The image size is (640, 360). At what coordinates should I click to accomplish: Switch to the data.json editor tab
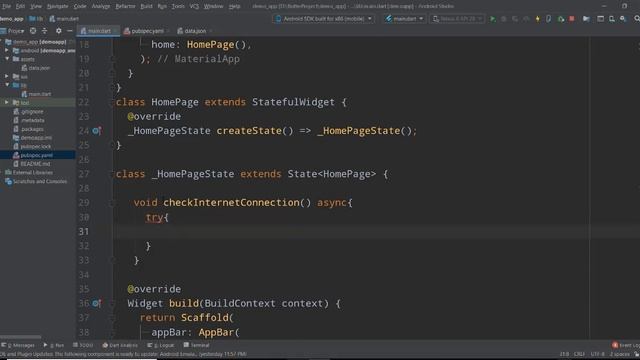194,31
